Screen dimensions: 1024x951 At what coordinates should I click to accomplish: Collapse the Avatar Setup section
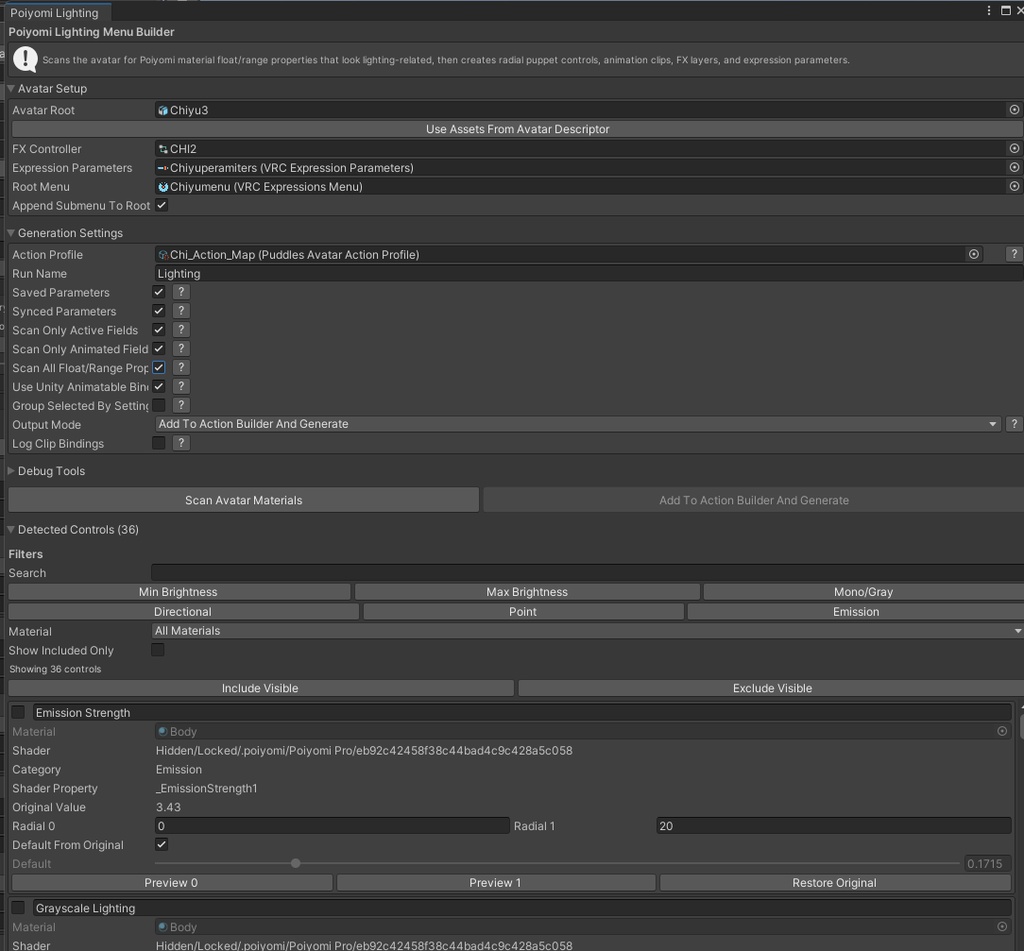click(x=11, y=88)
